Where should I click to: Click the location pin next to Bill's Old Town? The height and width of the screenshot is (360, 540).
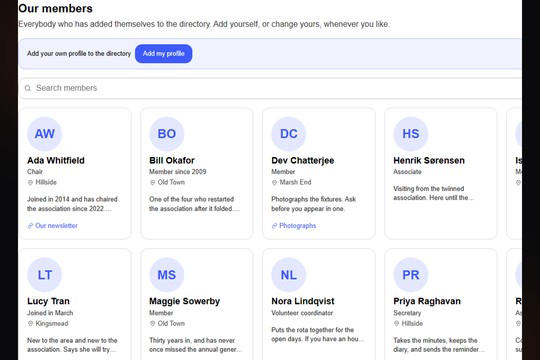(x=153, y=183)
